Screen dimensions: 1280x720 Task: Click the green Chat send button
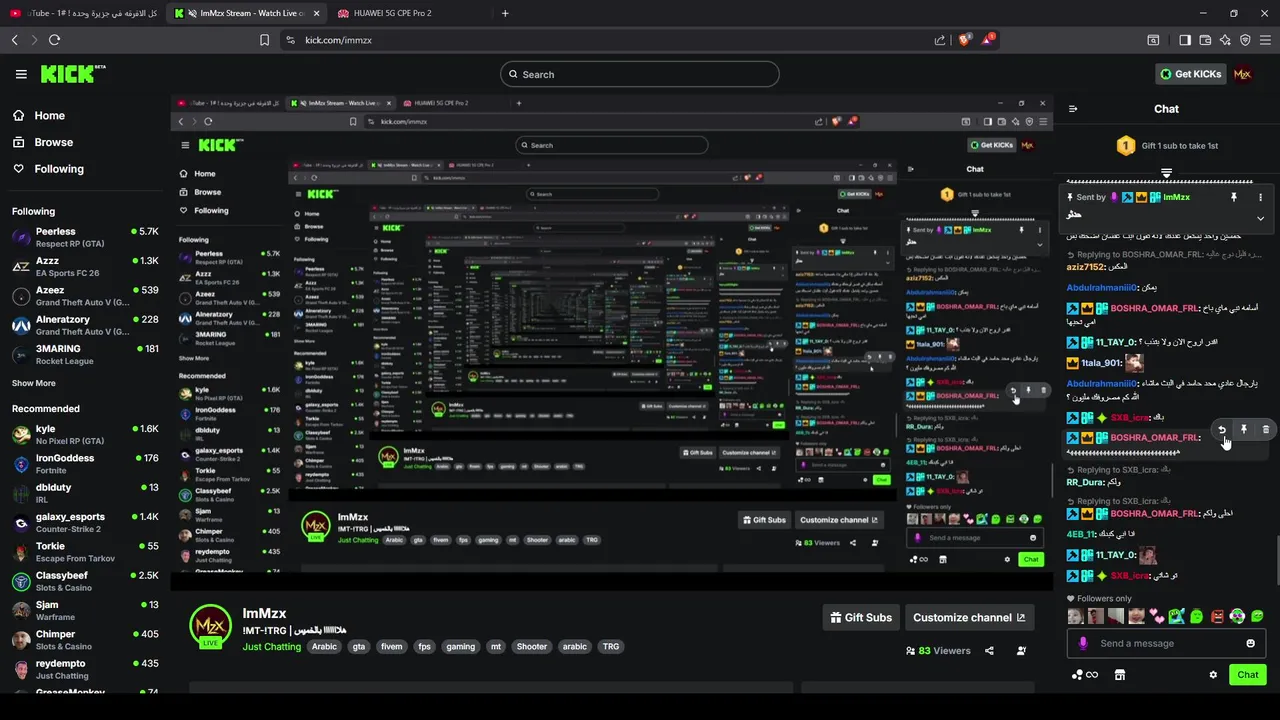(x=1247, y=675)
